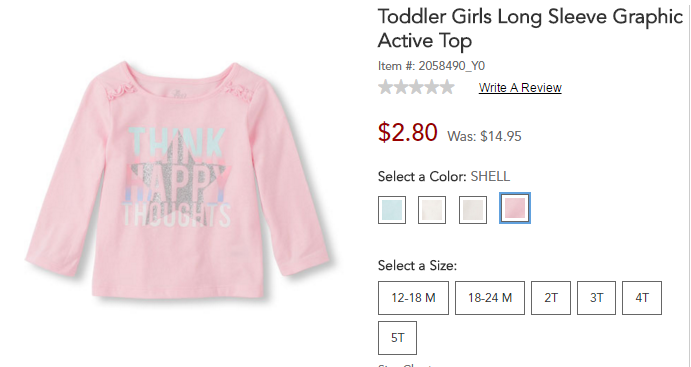Choose the first white color swatch
The image size is (691, 367).
click(432, 210)
